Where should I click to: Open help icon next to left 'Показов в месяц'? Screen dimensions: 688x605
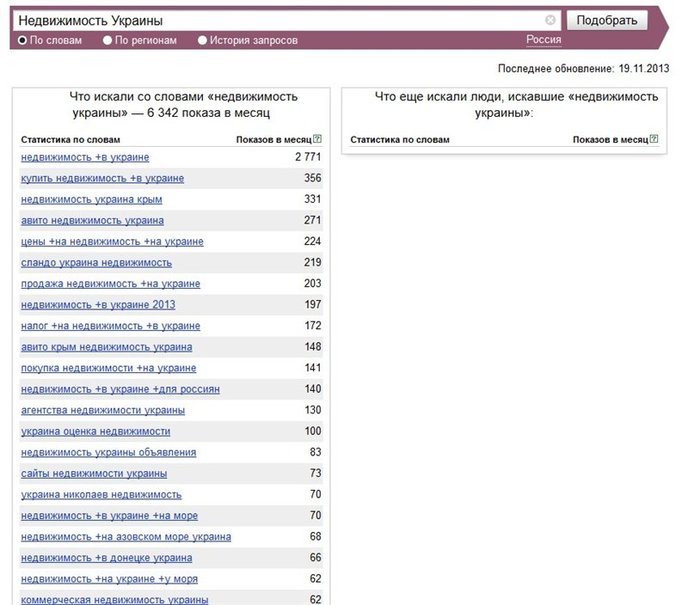317,139
